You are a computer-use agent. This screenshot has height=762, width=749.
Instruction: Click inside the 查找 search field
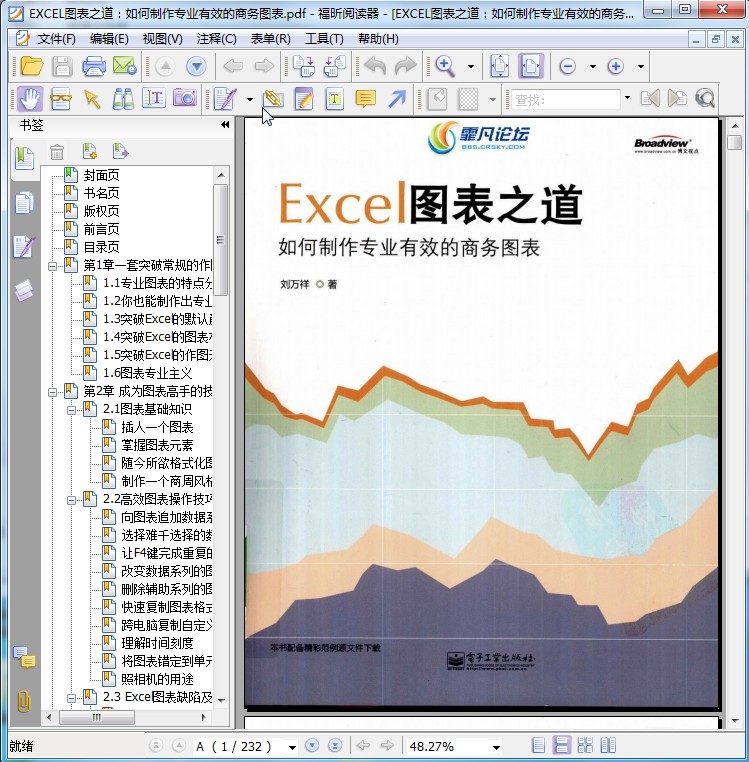pyautogui.click(x=566, y=100)
